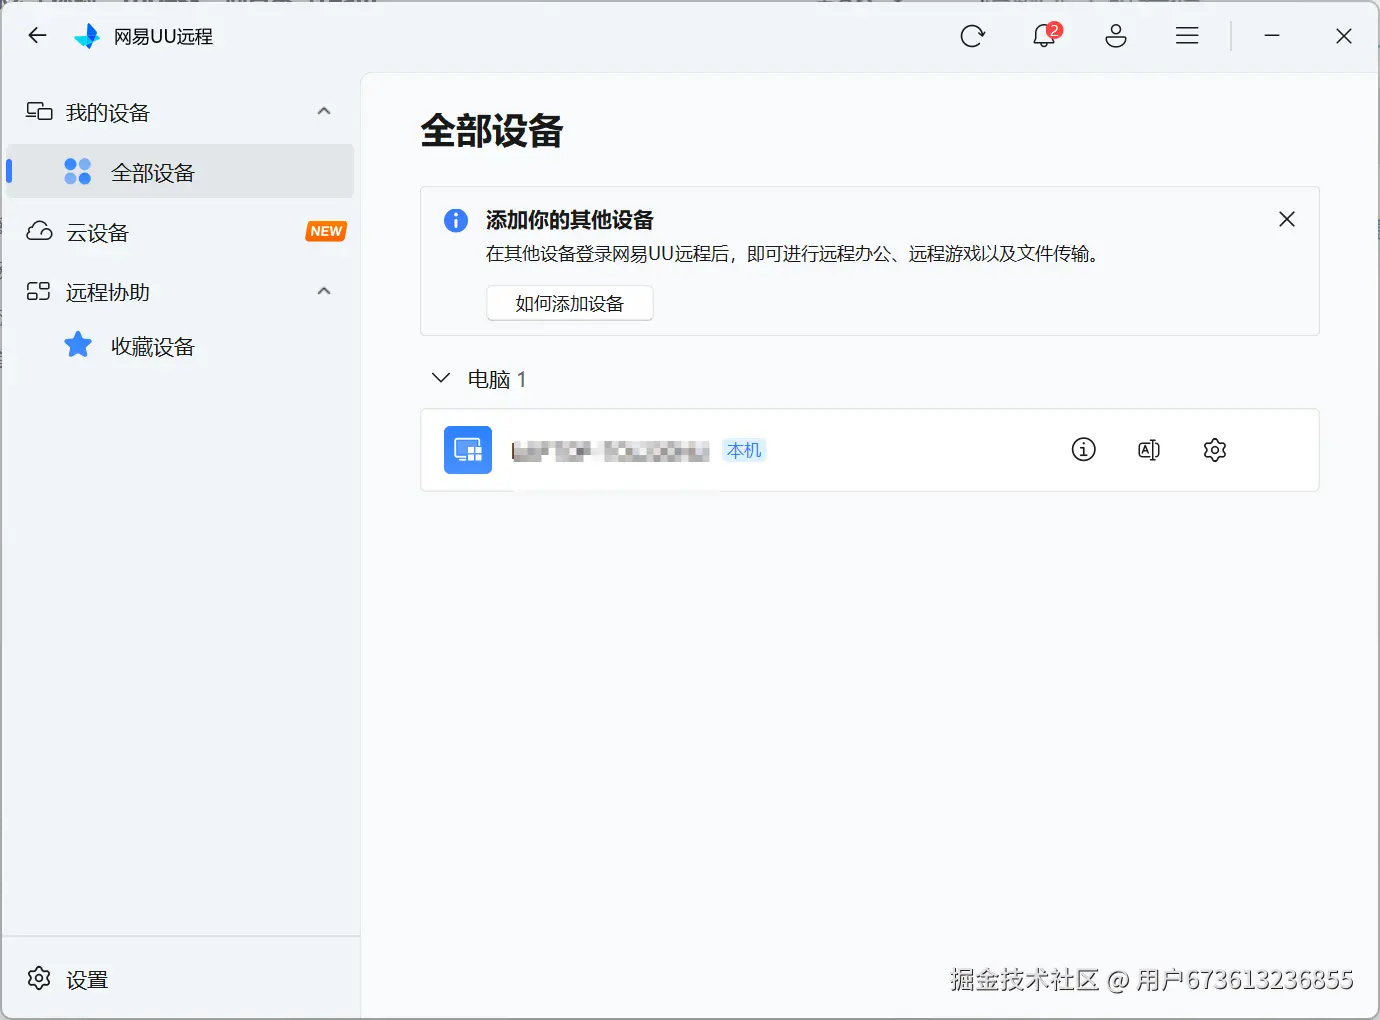Click the 全部设备 four-dots icon
The height and width of the screenshot is (1020, 1380).
(x=78, y=171)
